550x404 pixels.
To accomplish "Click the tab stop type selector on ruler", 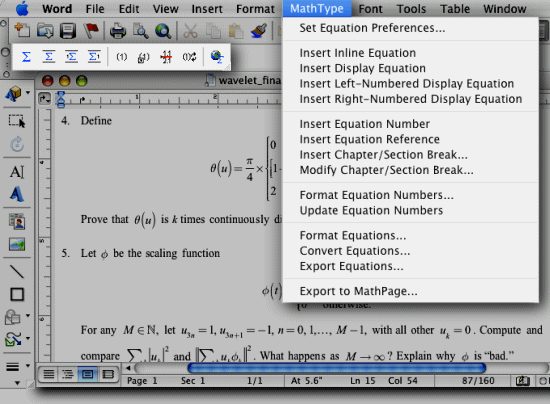I will 45,99.
